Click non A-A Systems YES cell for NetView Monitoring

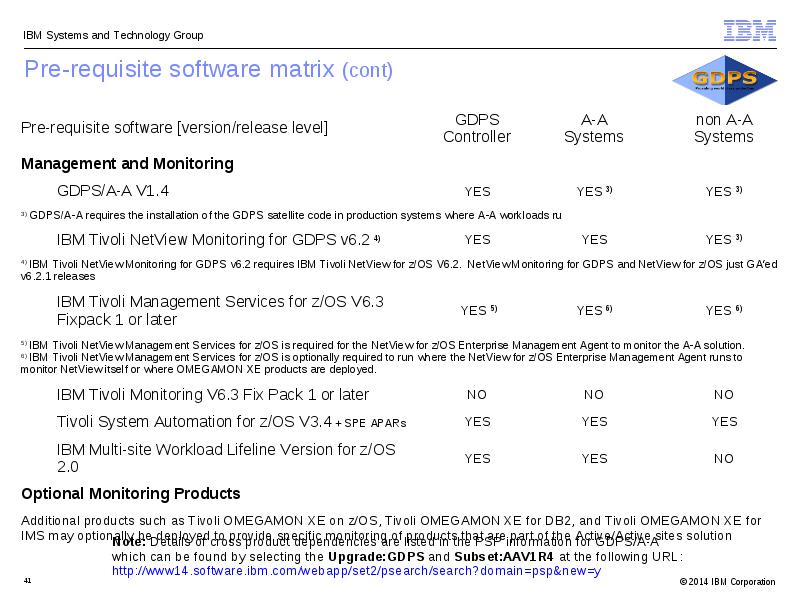723,239
